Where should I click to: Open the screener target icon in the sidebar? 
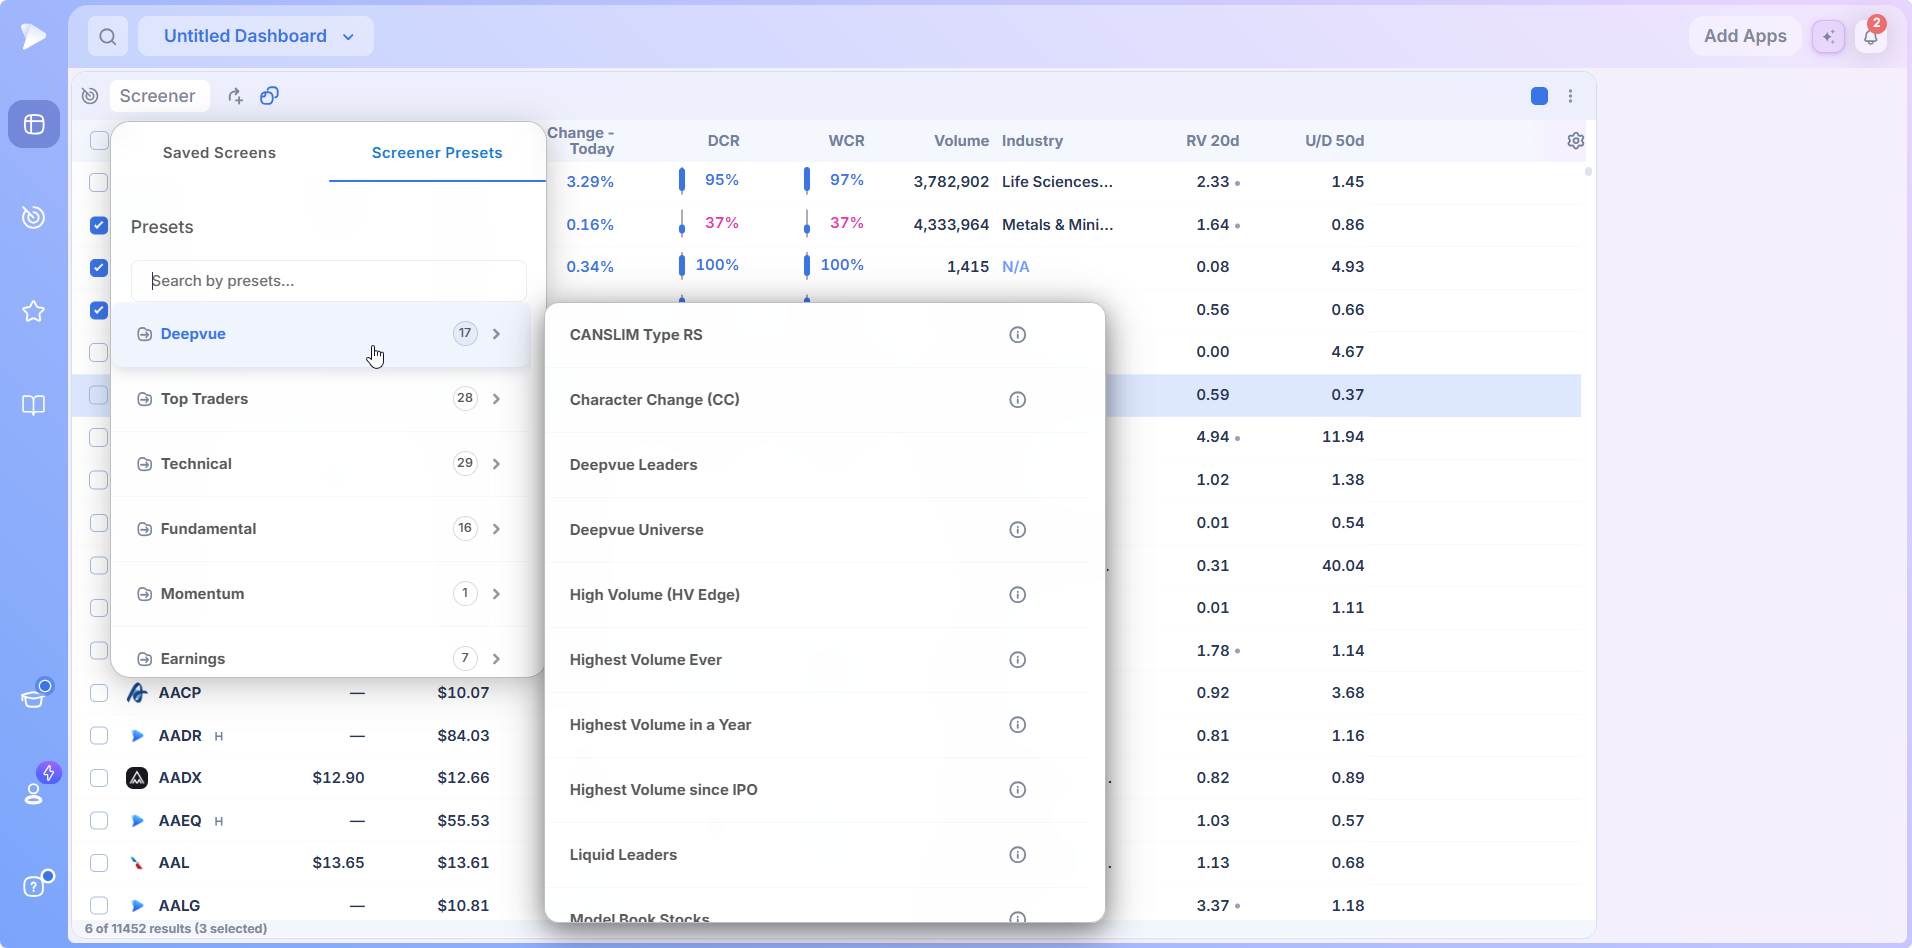[34, 217]
